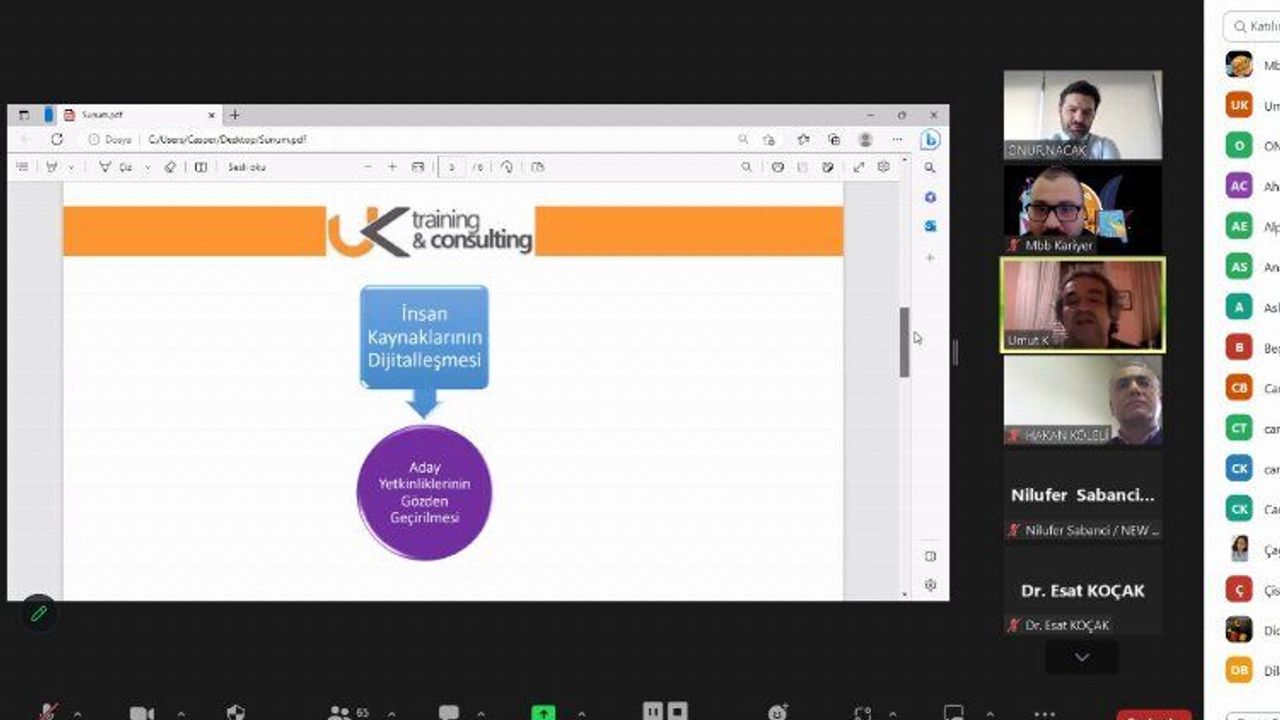Click the green share screen icon
This screenshot has width=1280, height=720.
[x=543, y=713]
